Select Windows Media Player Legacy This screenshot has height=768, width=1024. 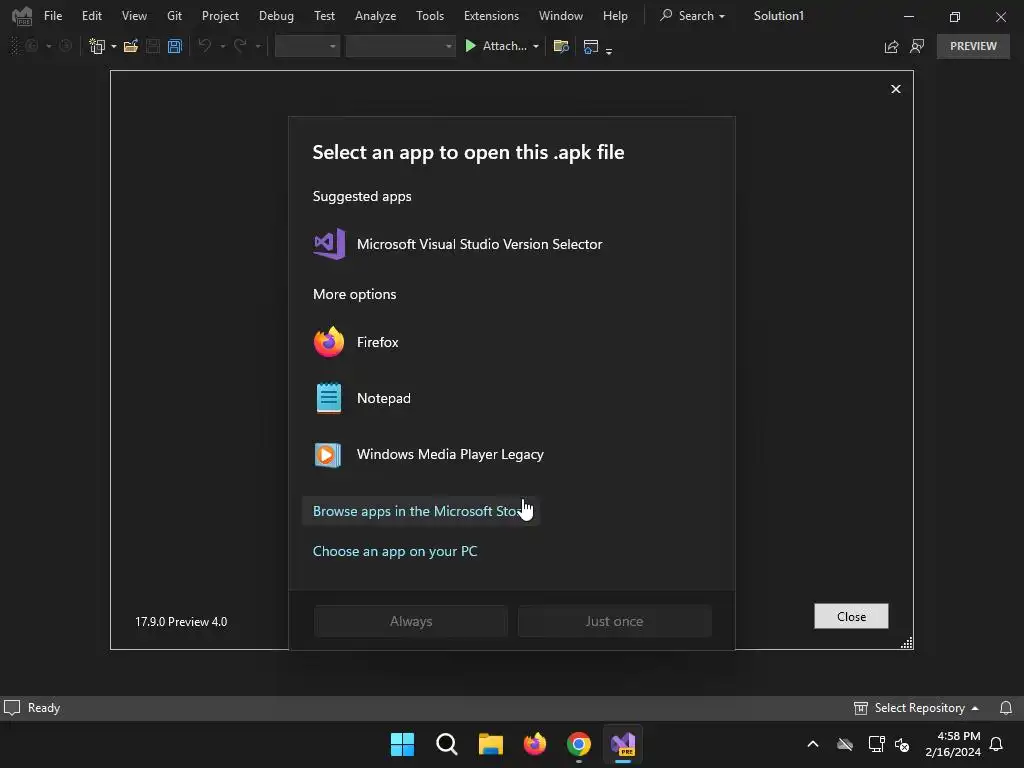click(511, 455)
